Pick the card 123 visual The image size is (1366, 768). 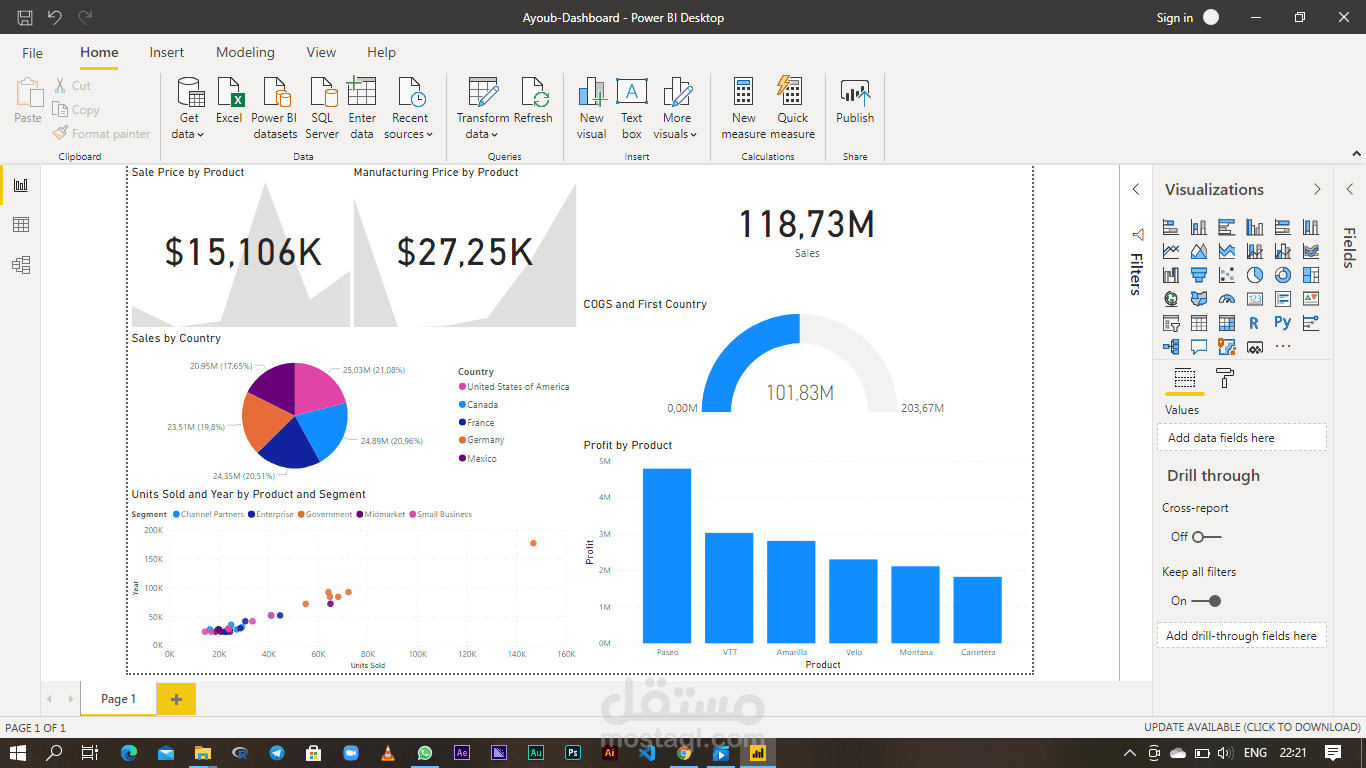coord(1255,299)
